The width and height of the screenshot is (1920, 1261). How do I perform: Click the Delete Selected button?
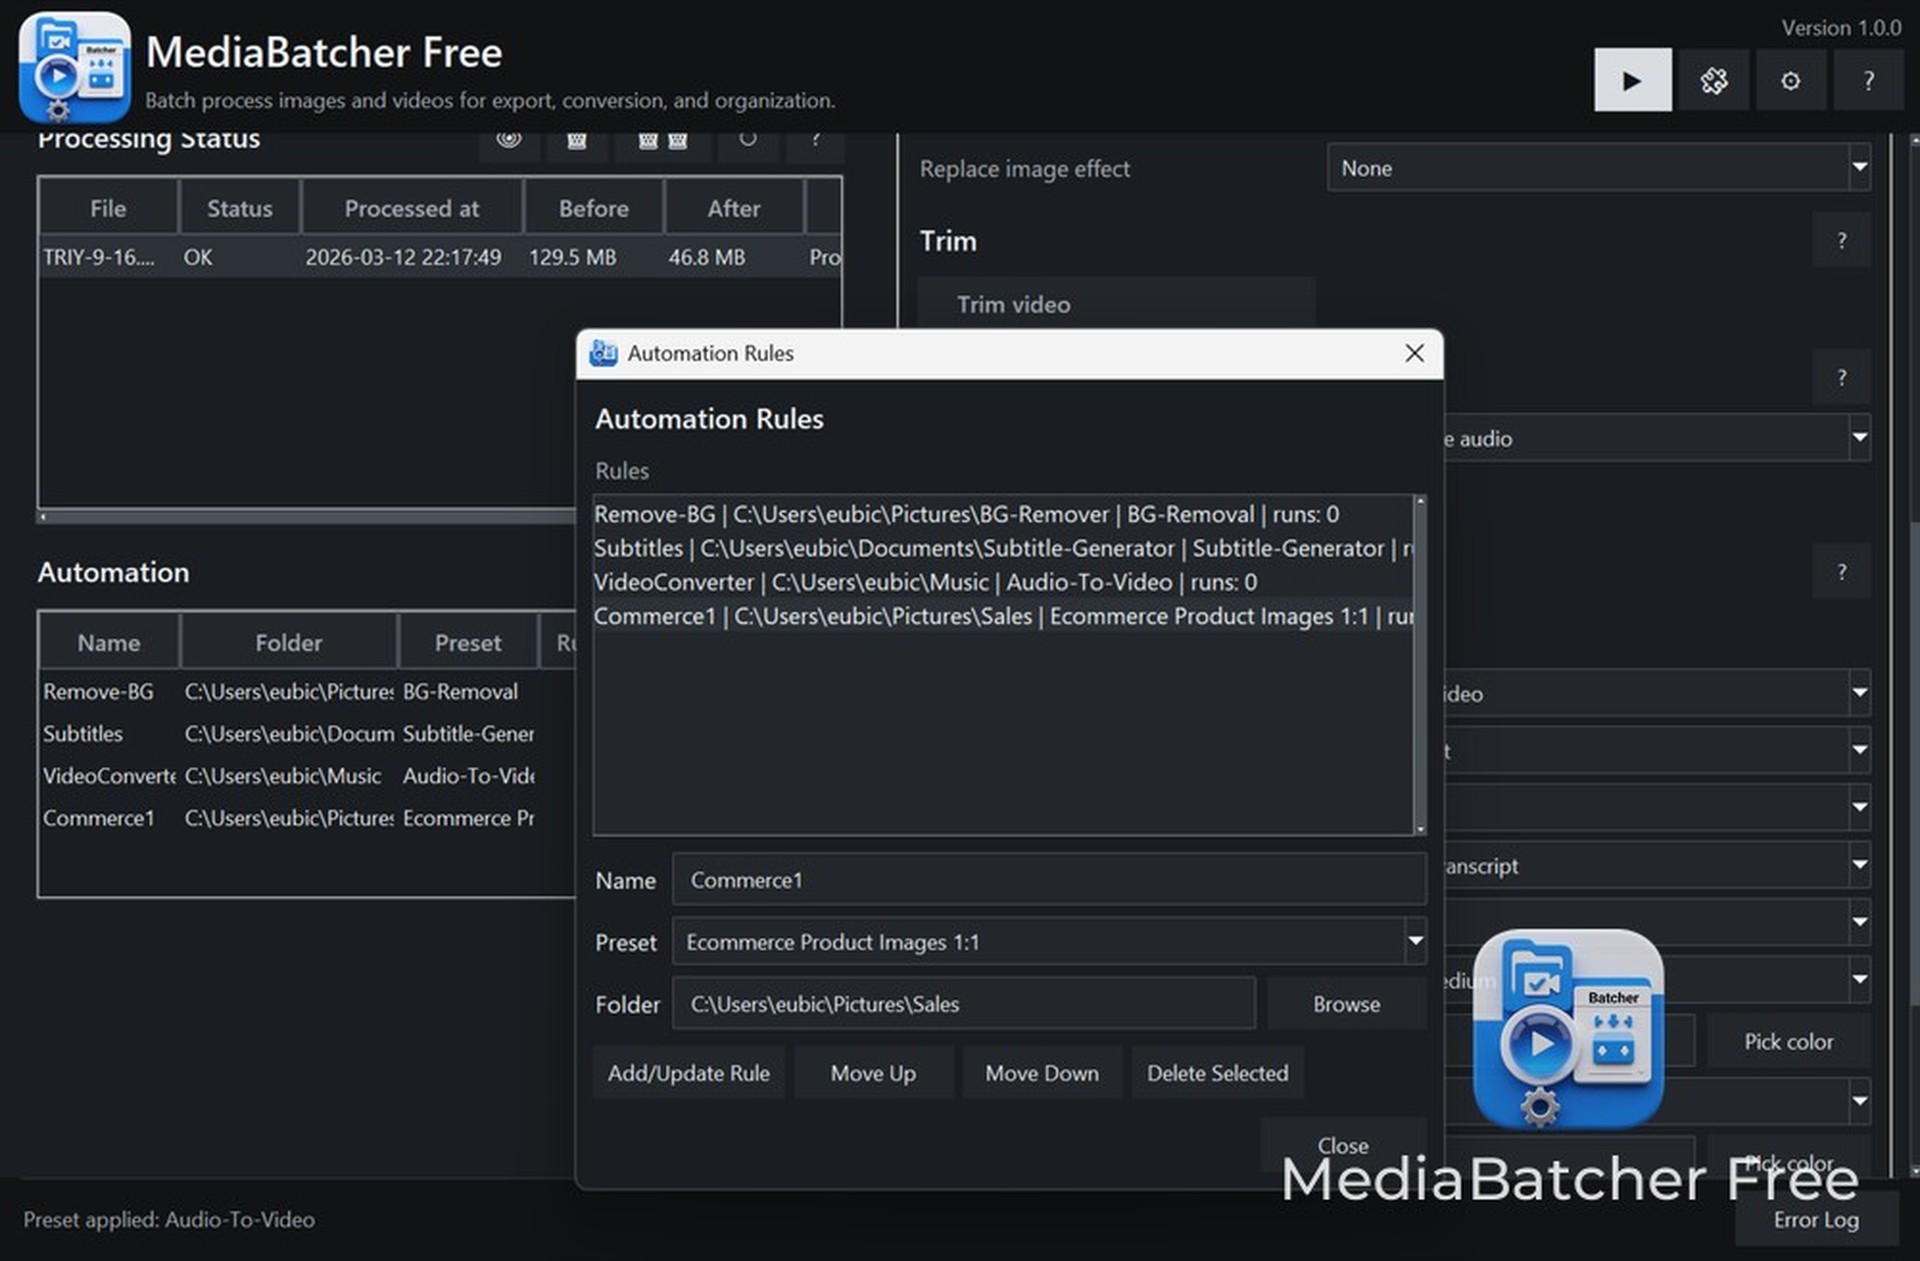(1217, 1073)
